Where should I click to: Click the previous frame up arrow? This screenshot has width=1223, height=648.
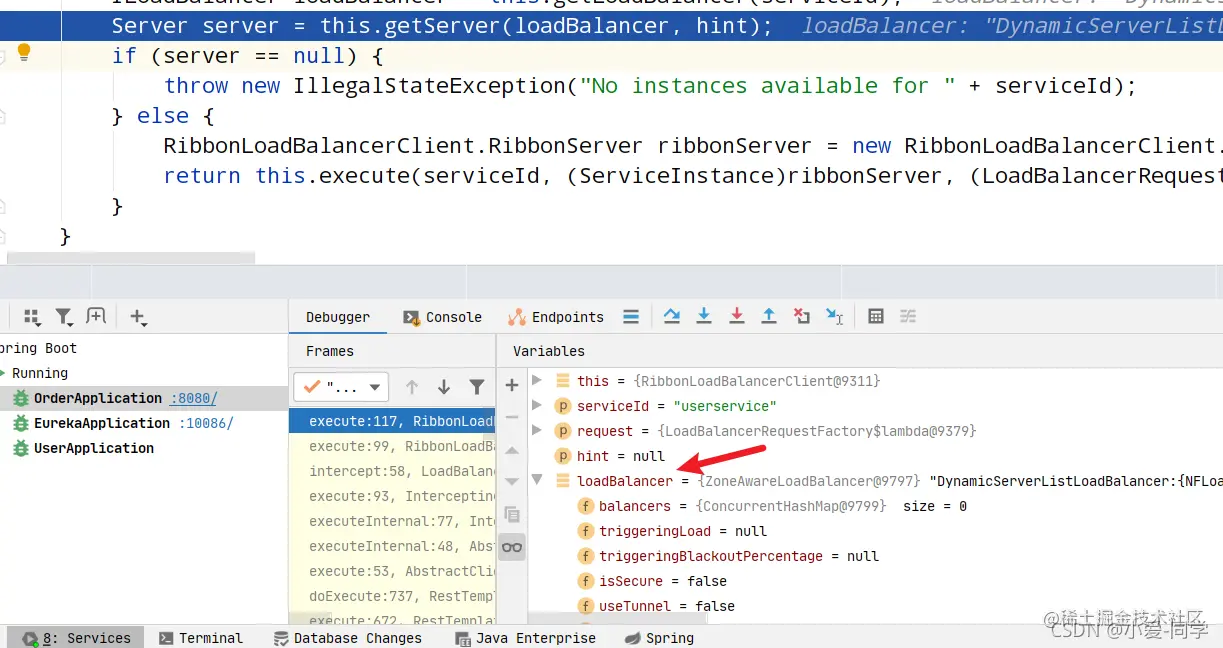(x=412, y=387)
